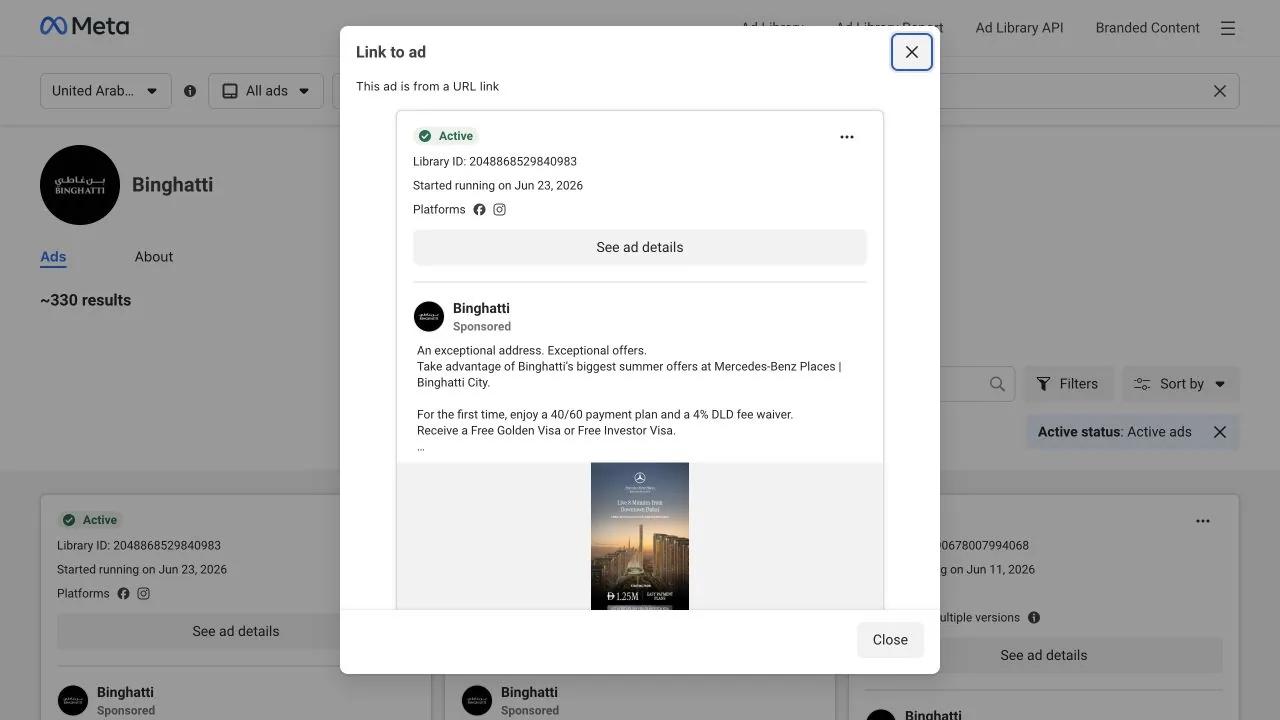
Task: Click the info icon beside country selector
Action: click(x=190, y=91)
